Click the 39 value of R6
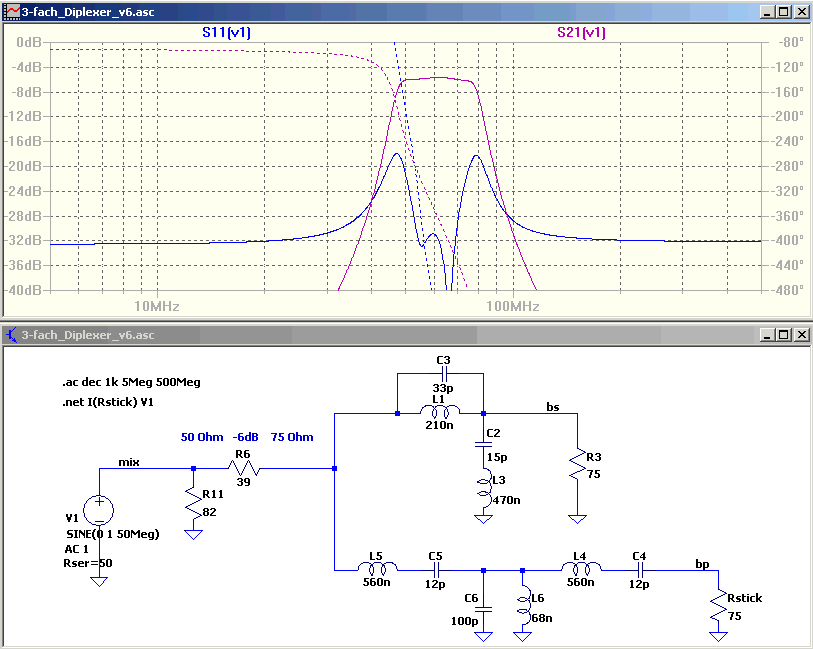Screen dimensions: 813x649 click(244, 482)
